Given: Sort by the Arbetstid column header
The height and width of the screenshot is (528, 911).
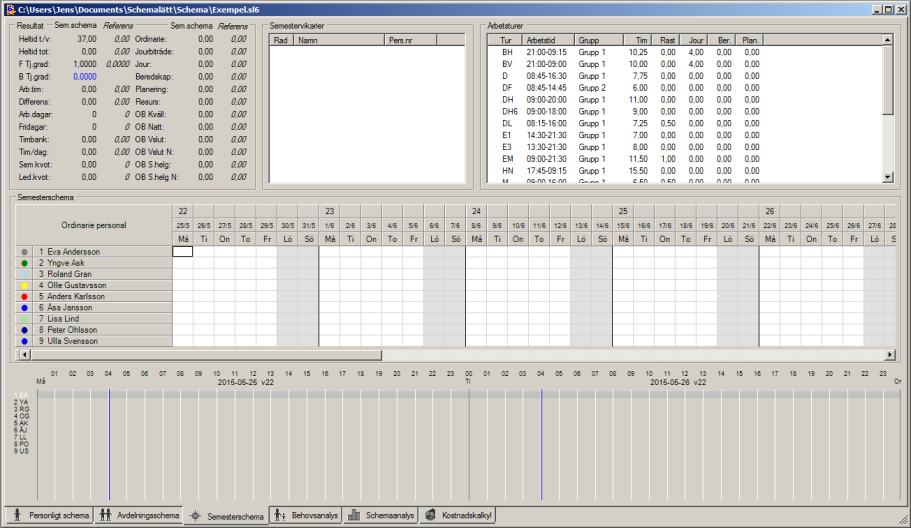Looking at the screenshot, I should click(548, 40).
